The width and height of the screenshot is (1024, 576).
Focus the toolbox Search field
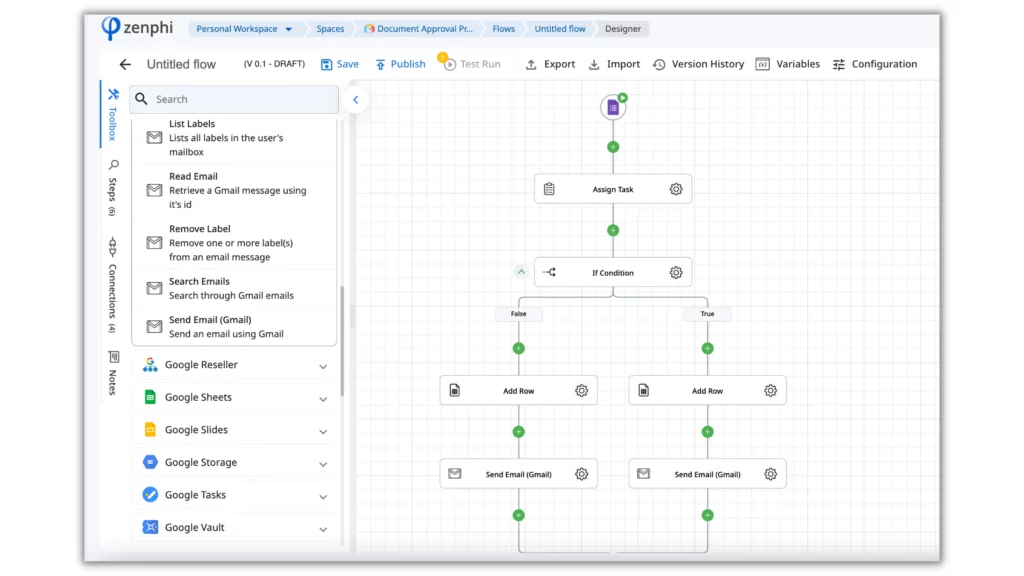click(234, 99)
